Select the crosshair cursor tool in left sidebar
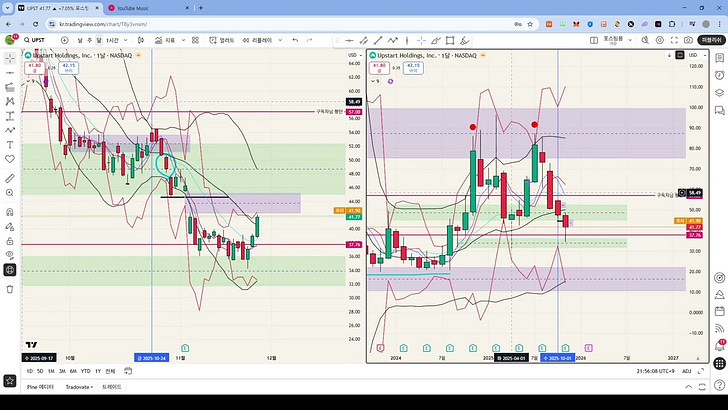The image size is (728, 410). coord(10,59)
